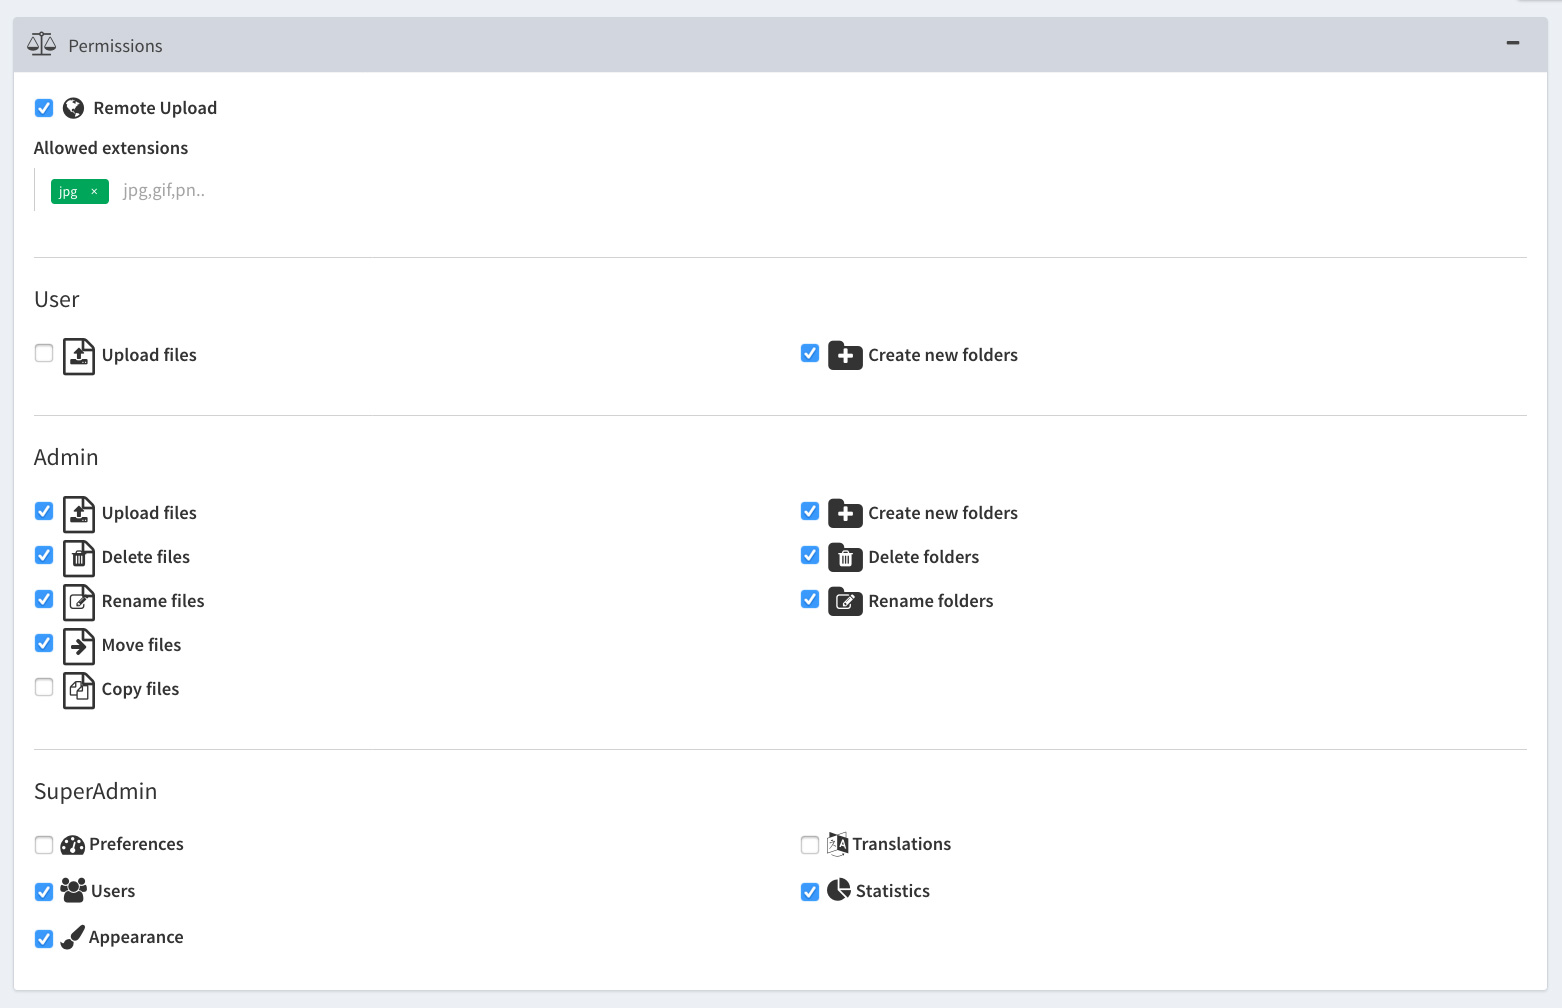This screenshot has width=1562, height=1008.
Task: Click the User Create new folders icon
Action: 845,355
